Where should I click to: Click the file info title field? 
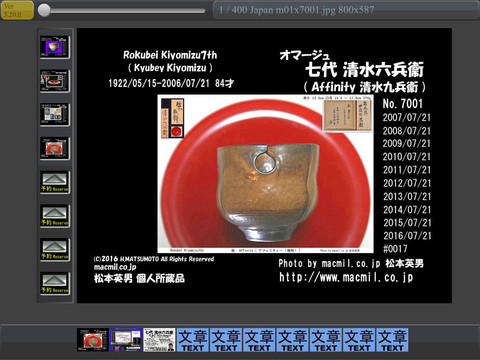click(346, 10)
